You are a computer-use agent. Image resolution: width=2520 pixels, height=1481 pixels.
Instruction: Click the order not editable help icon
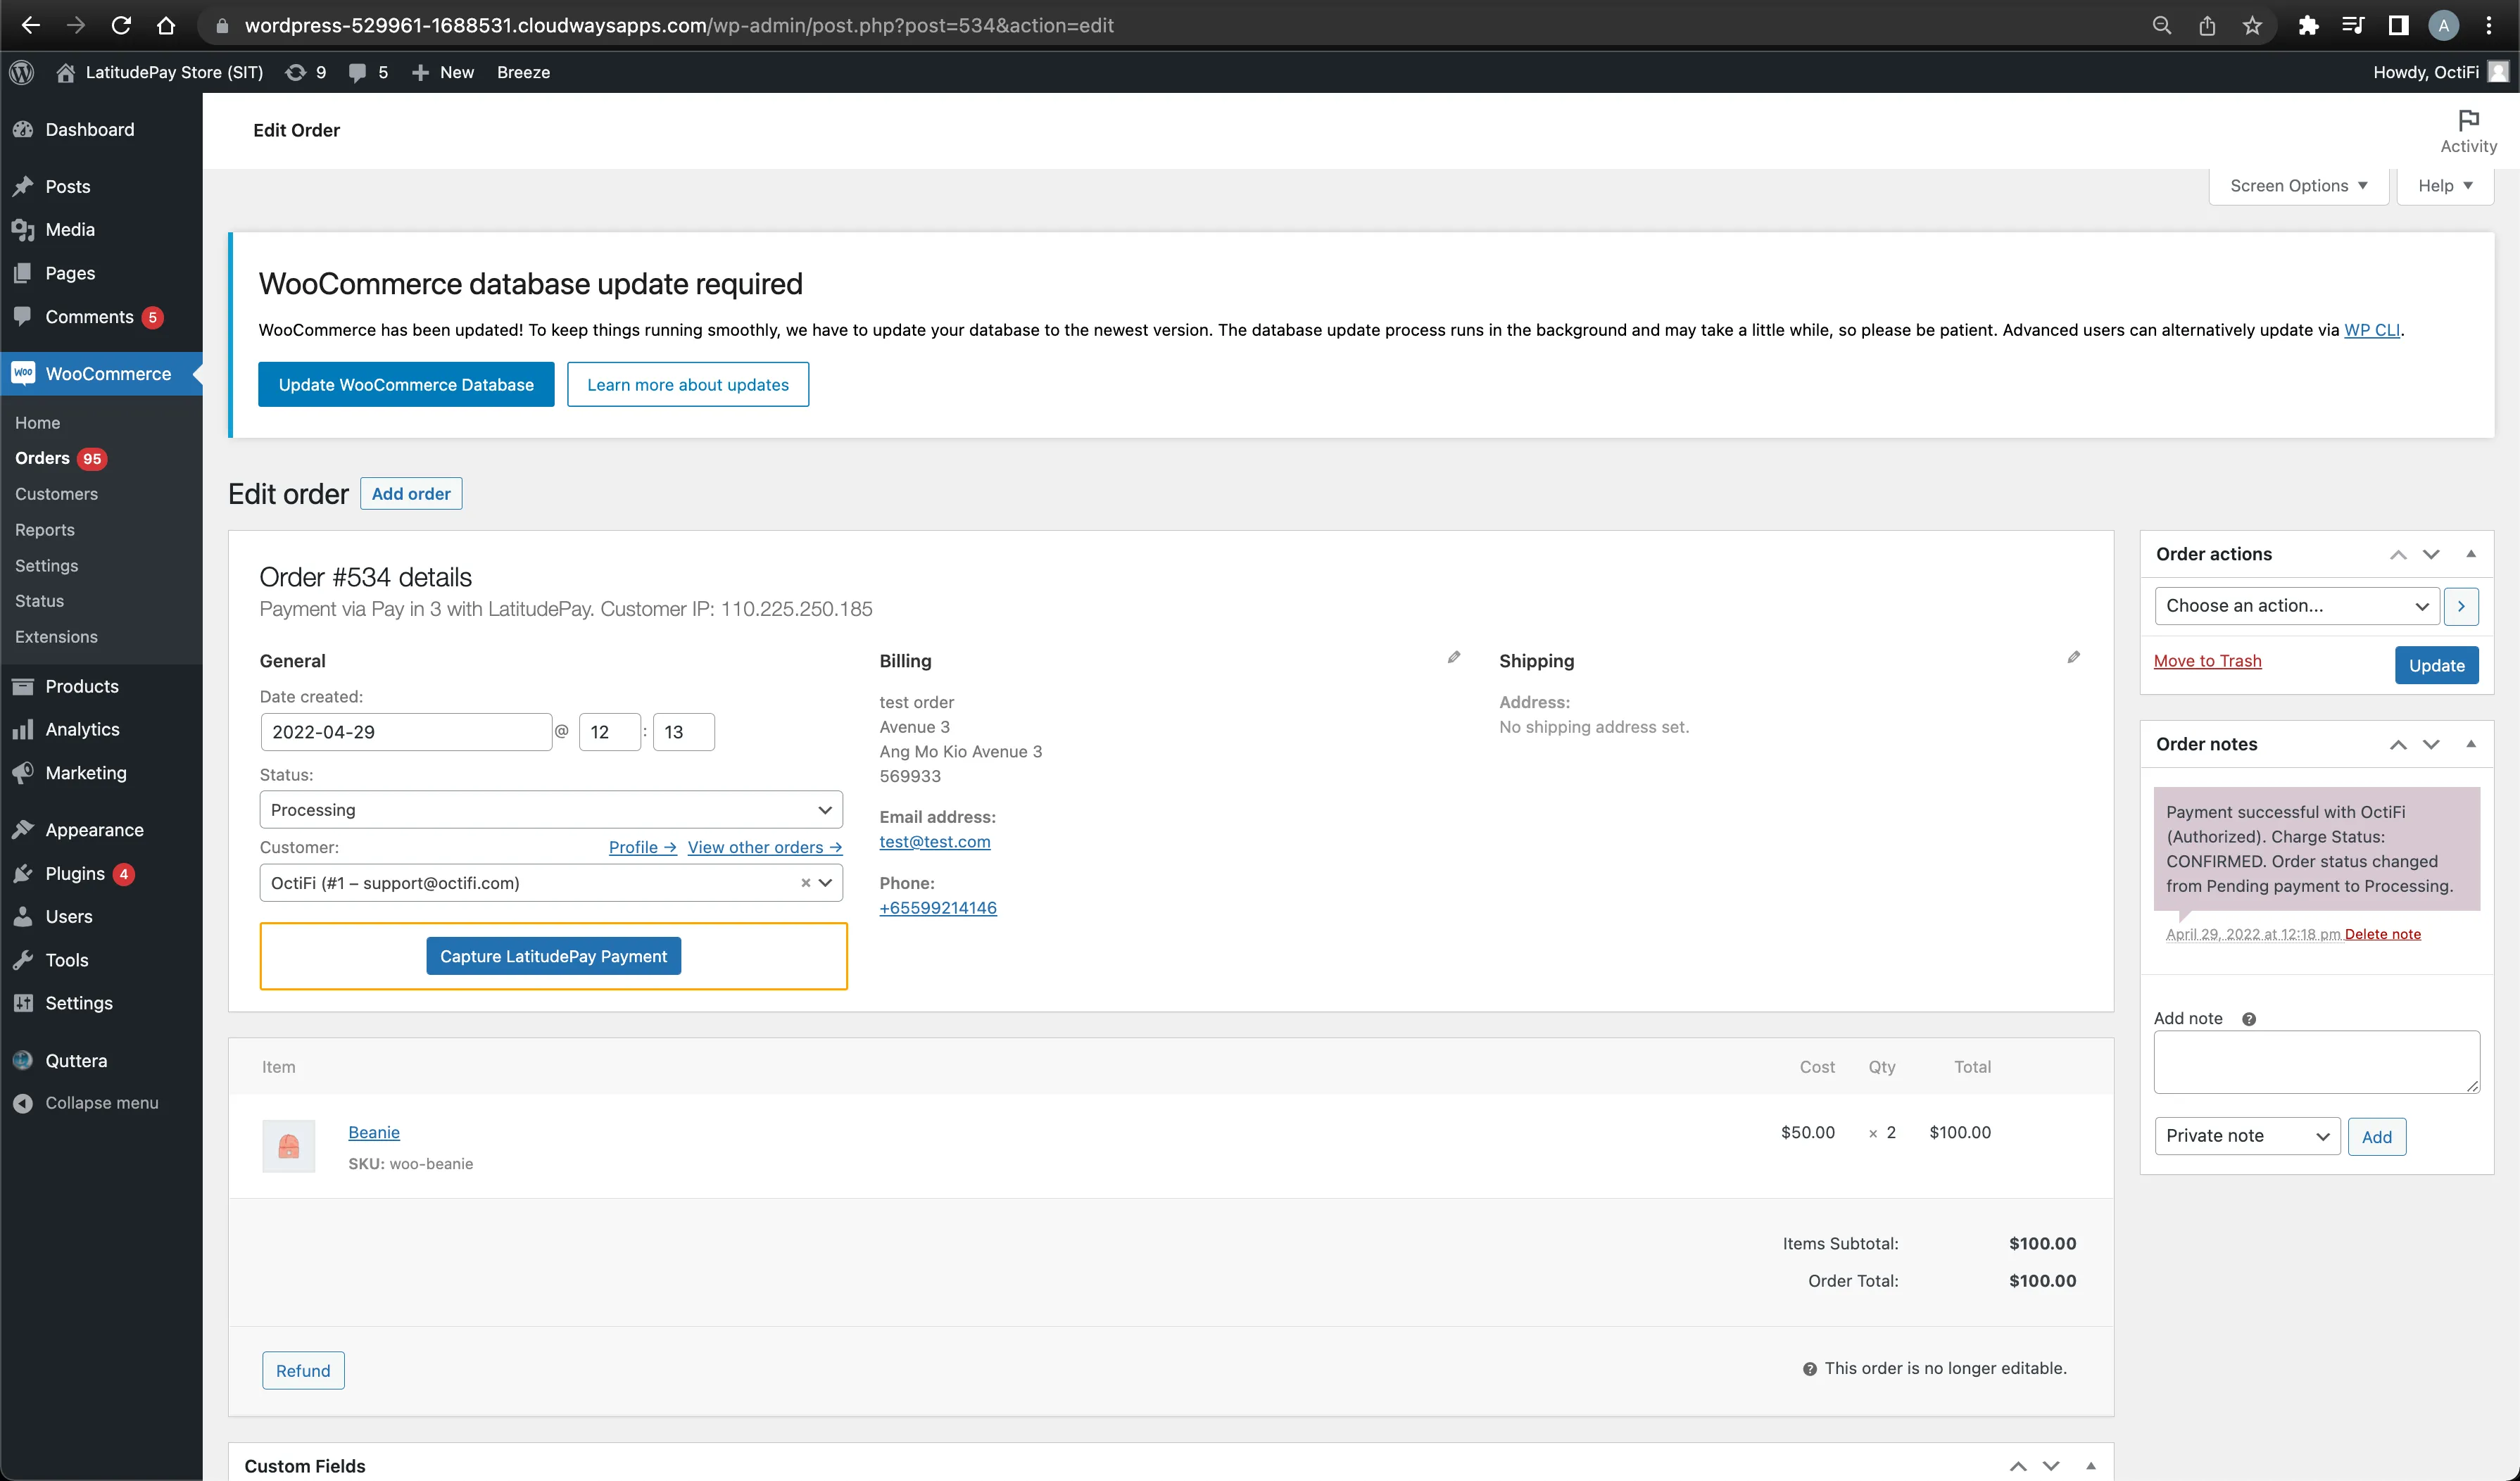click(x=1810, y=1369)
